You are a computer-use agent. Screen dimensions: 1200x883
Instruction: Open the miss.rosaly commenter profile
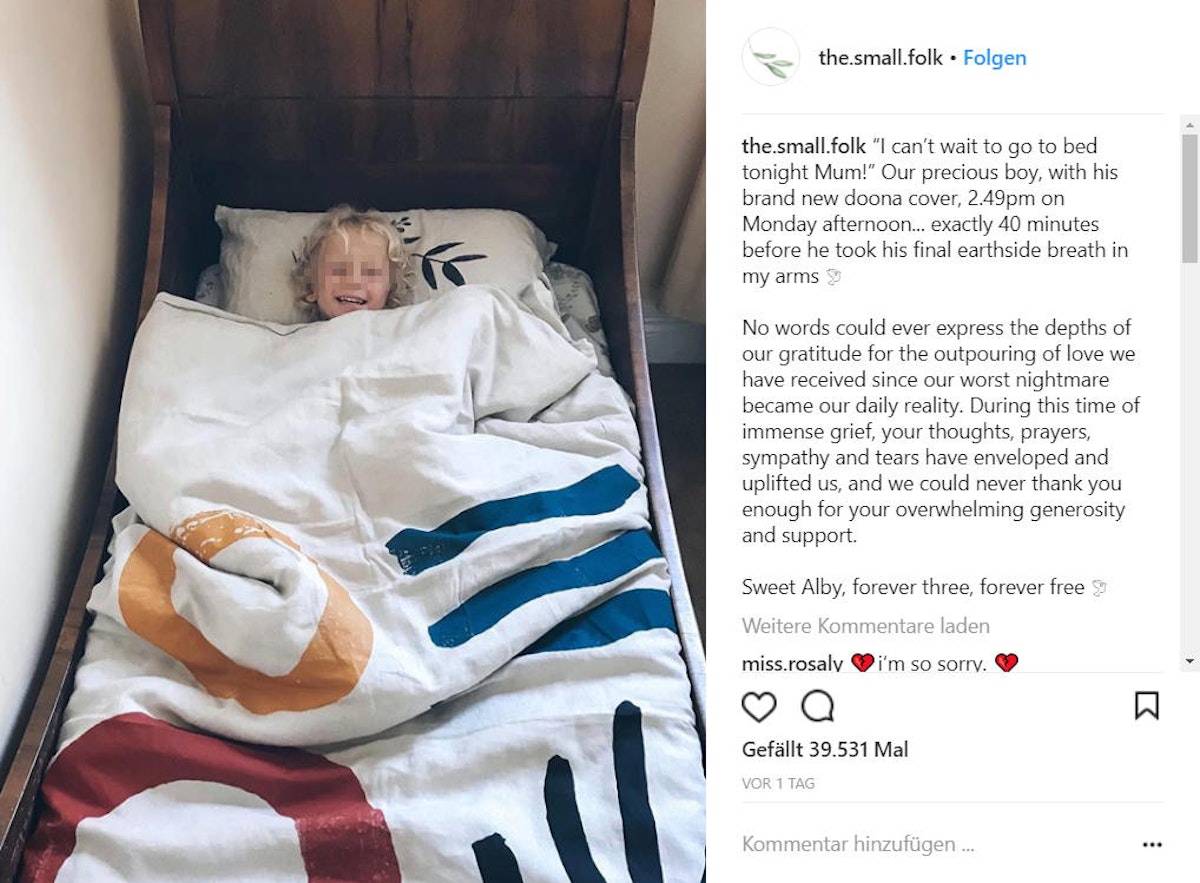pyautogui.click(x=792, y=663)
